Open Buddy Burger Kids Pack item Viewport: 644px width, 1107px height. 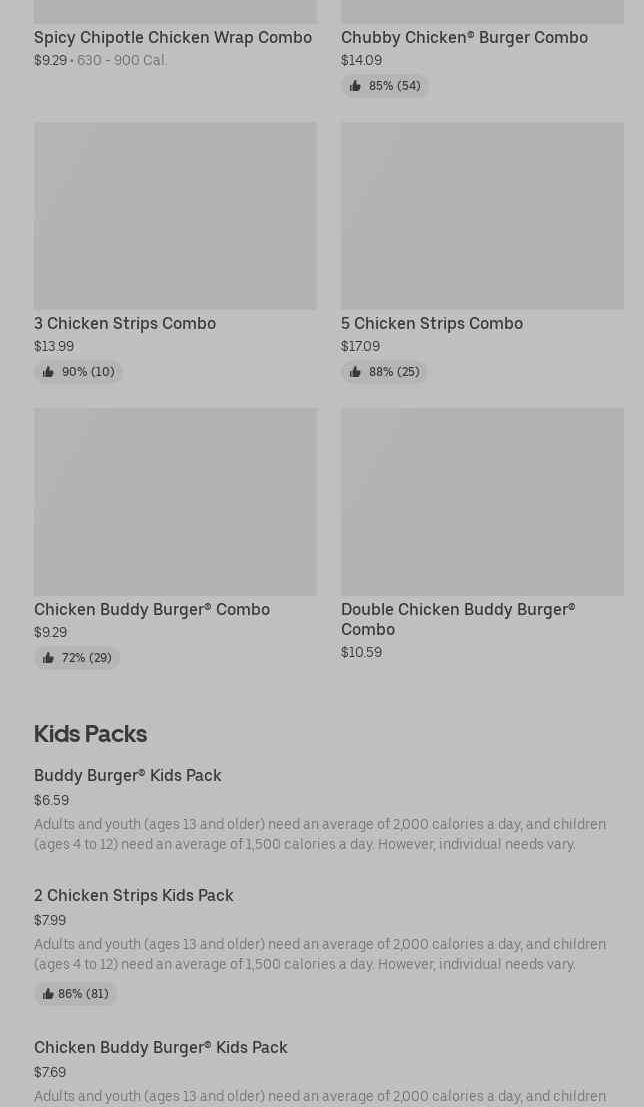(128, 776)
